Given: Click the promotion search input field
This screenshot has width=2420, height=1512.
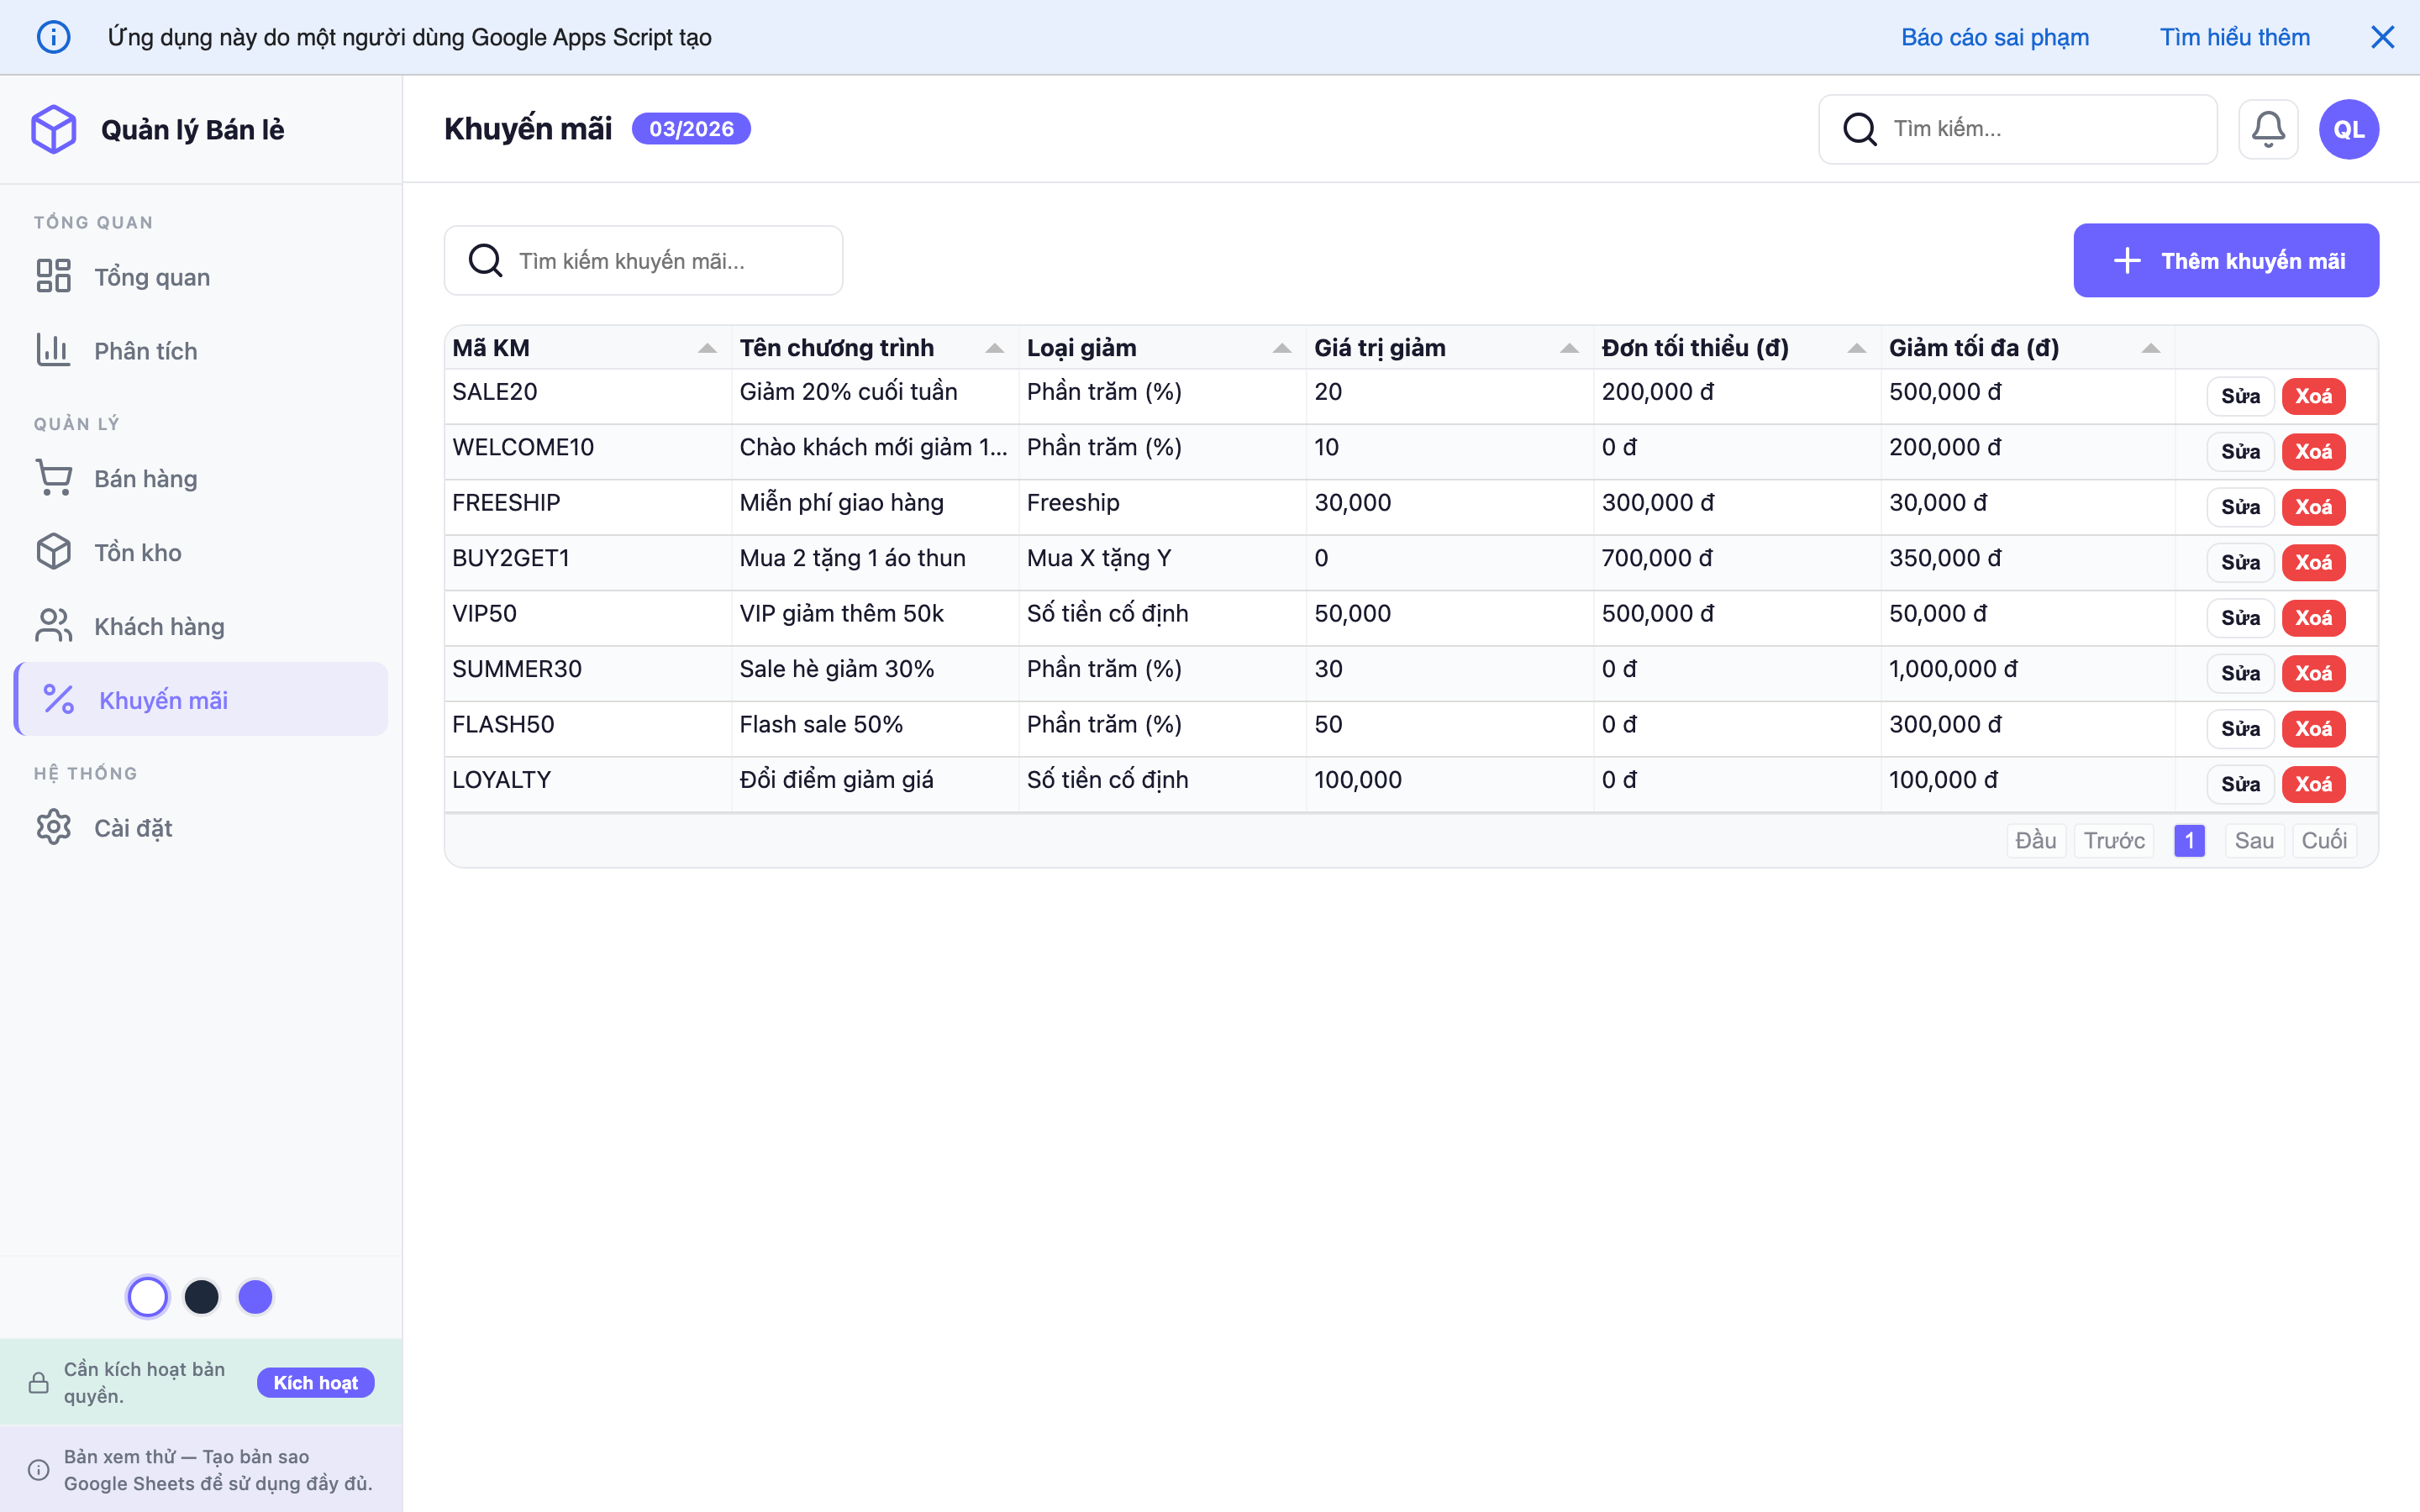Looking at the screenshot, I should 643,260.
